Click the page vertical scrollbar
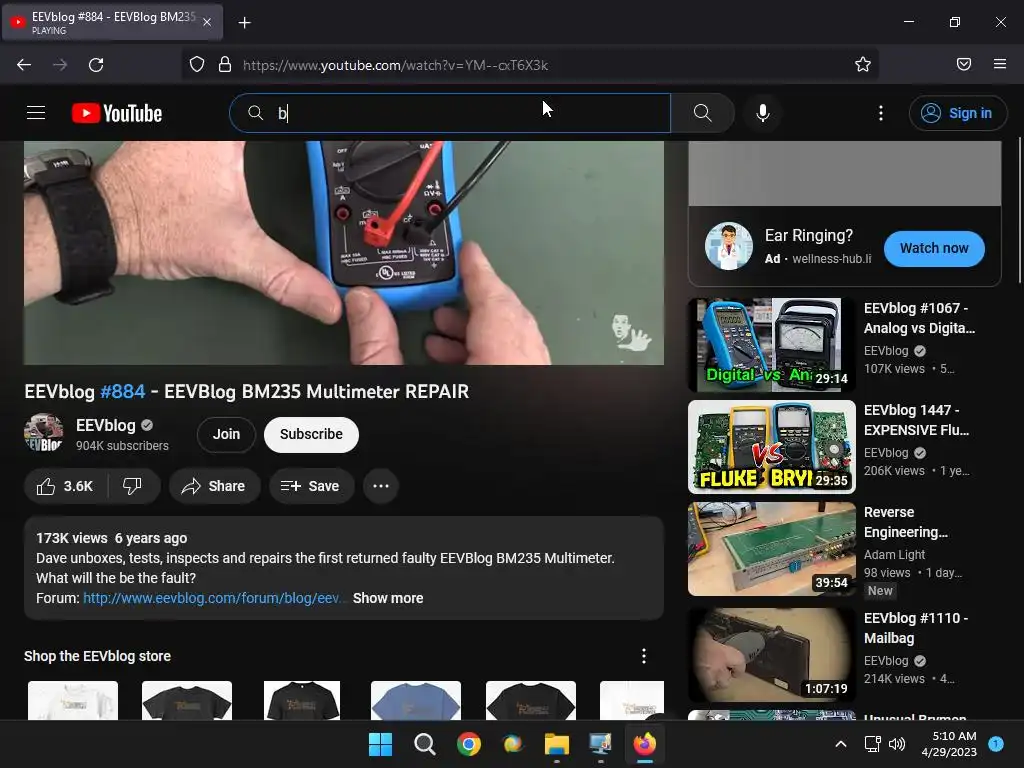The height and width of the screenshot is (768, 1024). (x=1019, y=210)
